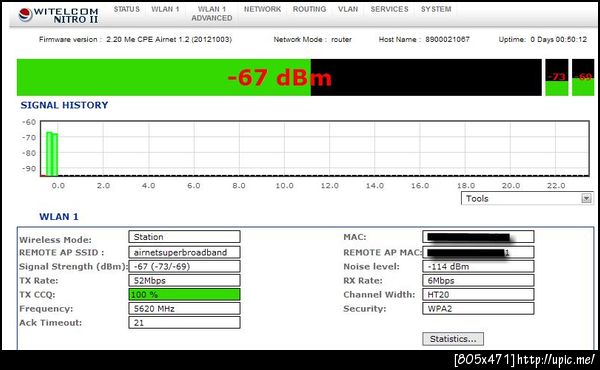This screenshot has width=600, height=370.
Task: Click the Signal Strength -67 (-73/-69) field
Action: point(184,266)
